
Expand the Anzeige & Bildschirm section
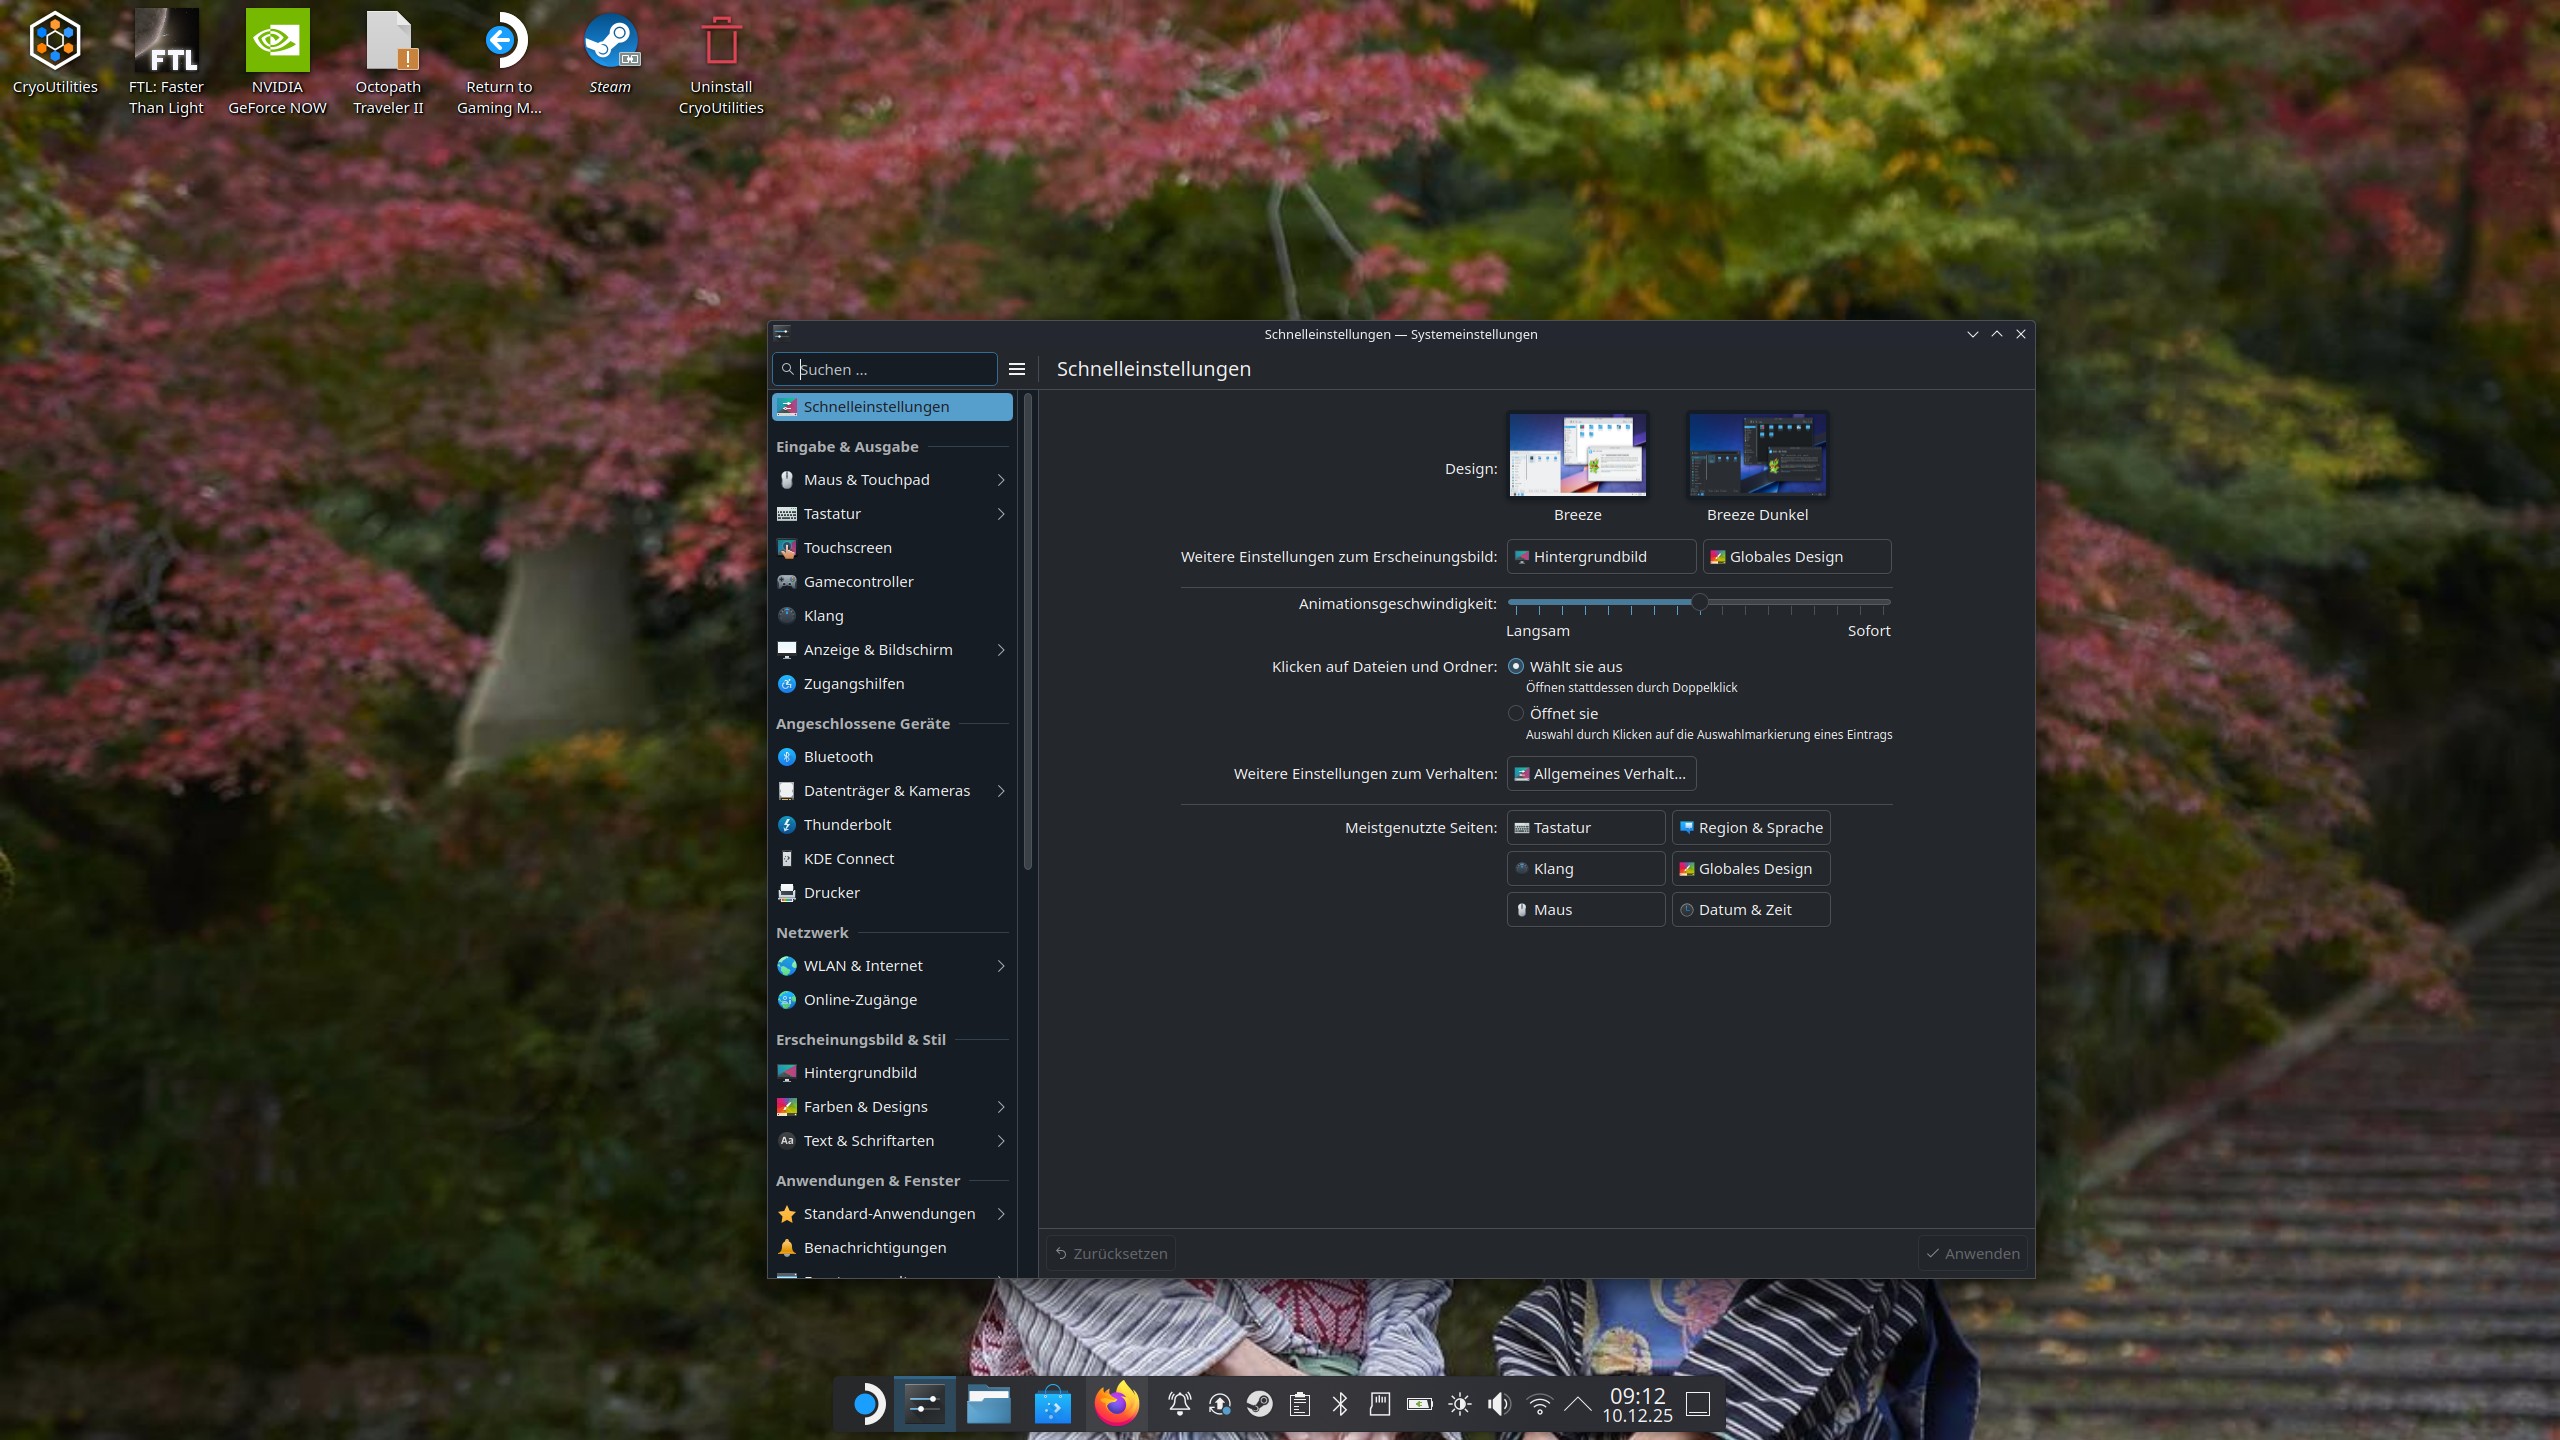click(1000, 650)
